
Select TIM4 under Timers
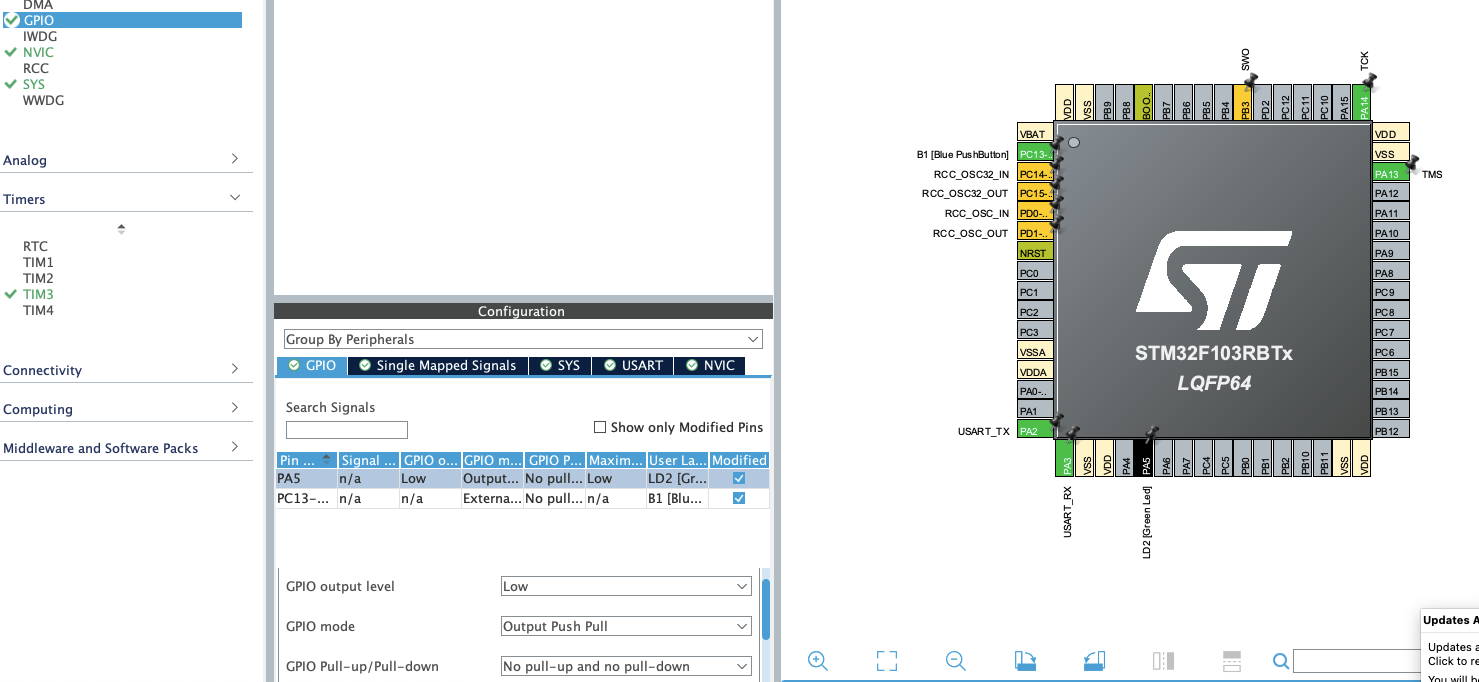pyautogui.click(x=38, y=310)
